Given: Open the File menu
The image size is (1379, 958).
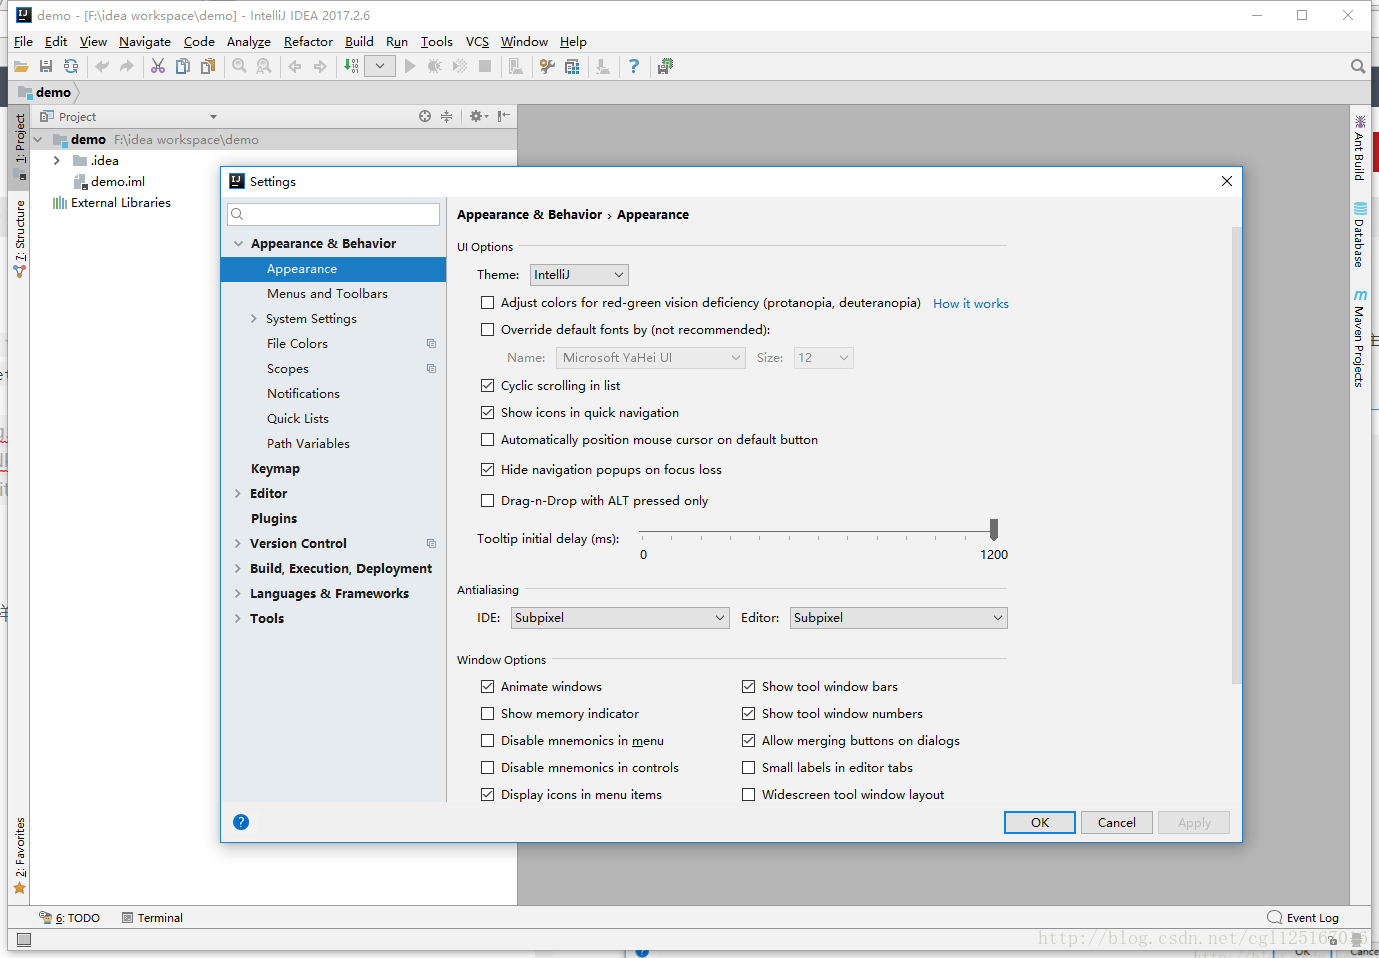Looking at the screenshot, I should 23,41.
